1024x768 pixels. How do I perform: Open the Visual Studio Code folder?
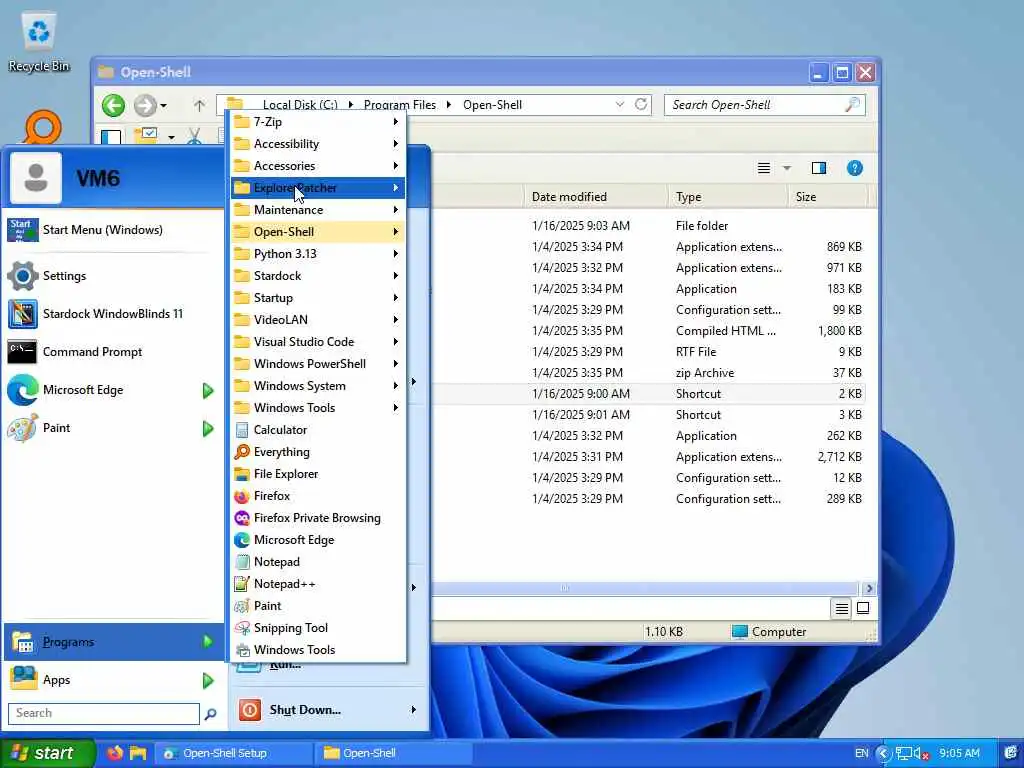(x=318, y=342)
